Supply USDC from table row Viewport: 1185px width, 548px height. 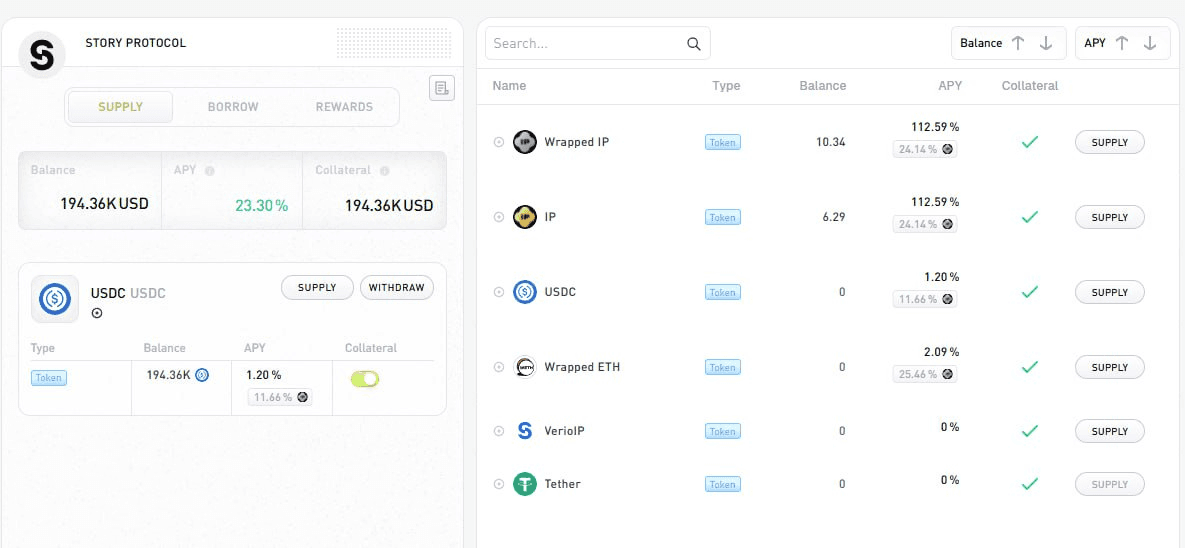(x=1109, y=292)
